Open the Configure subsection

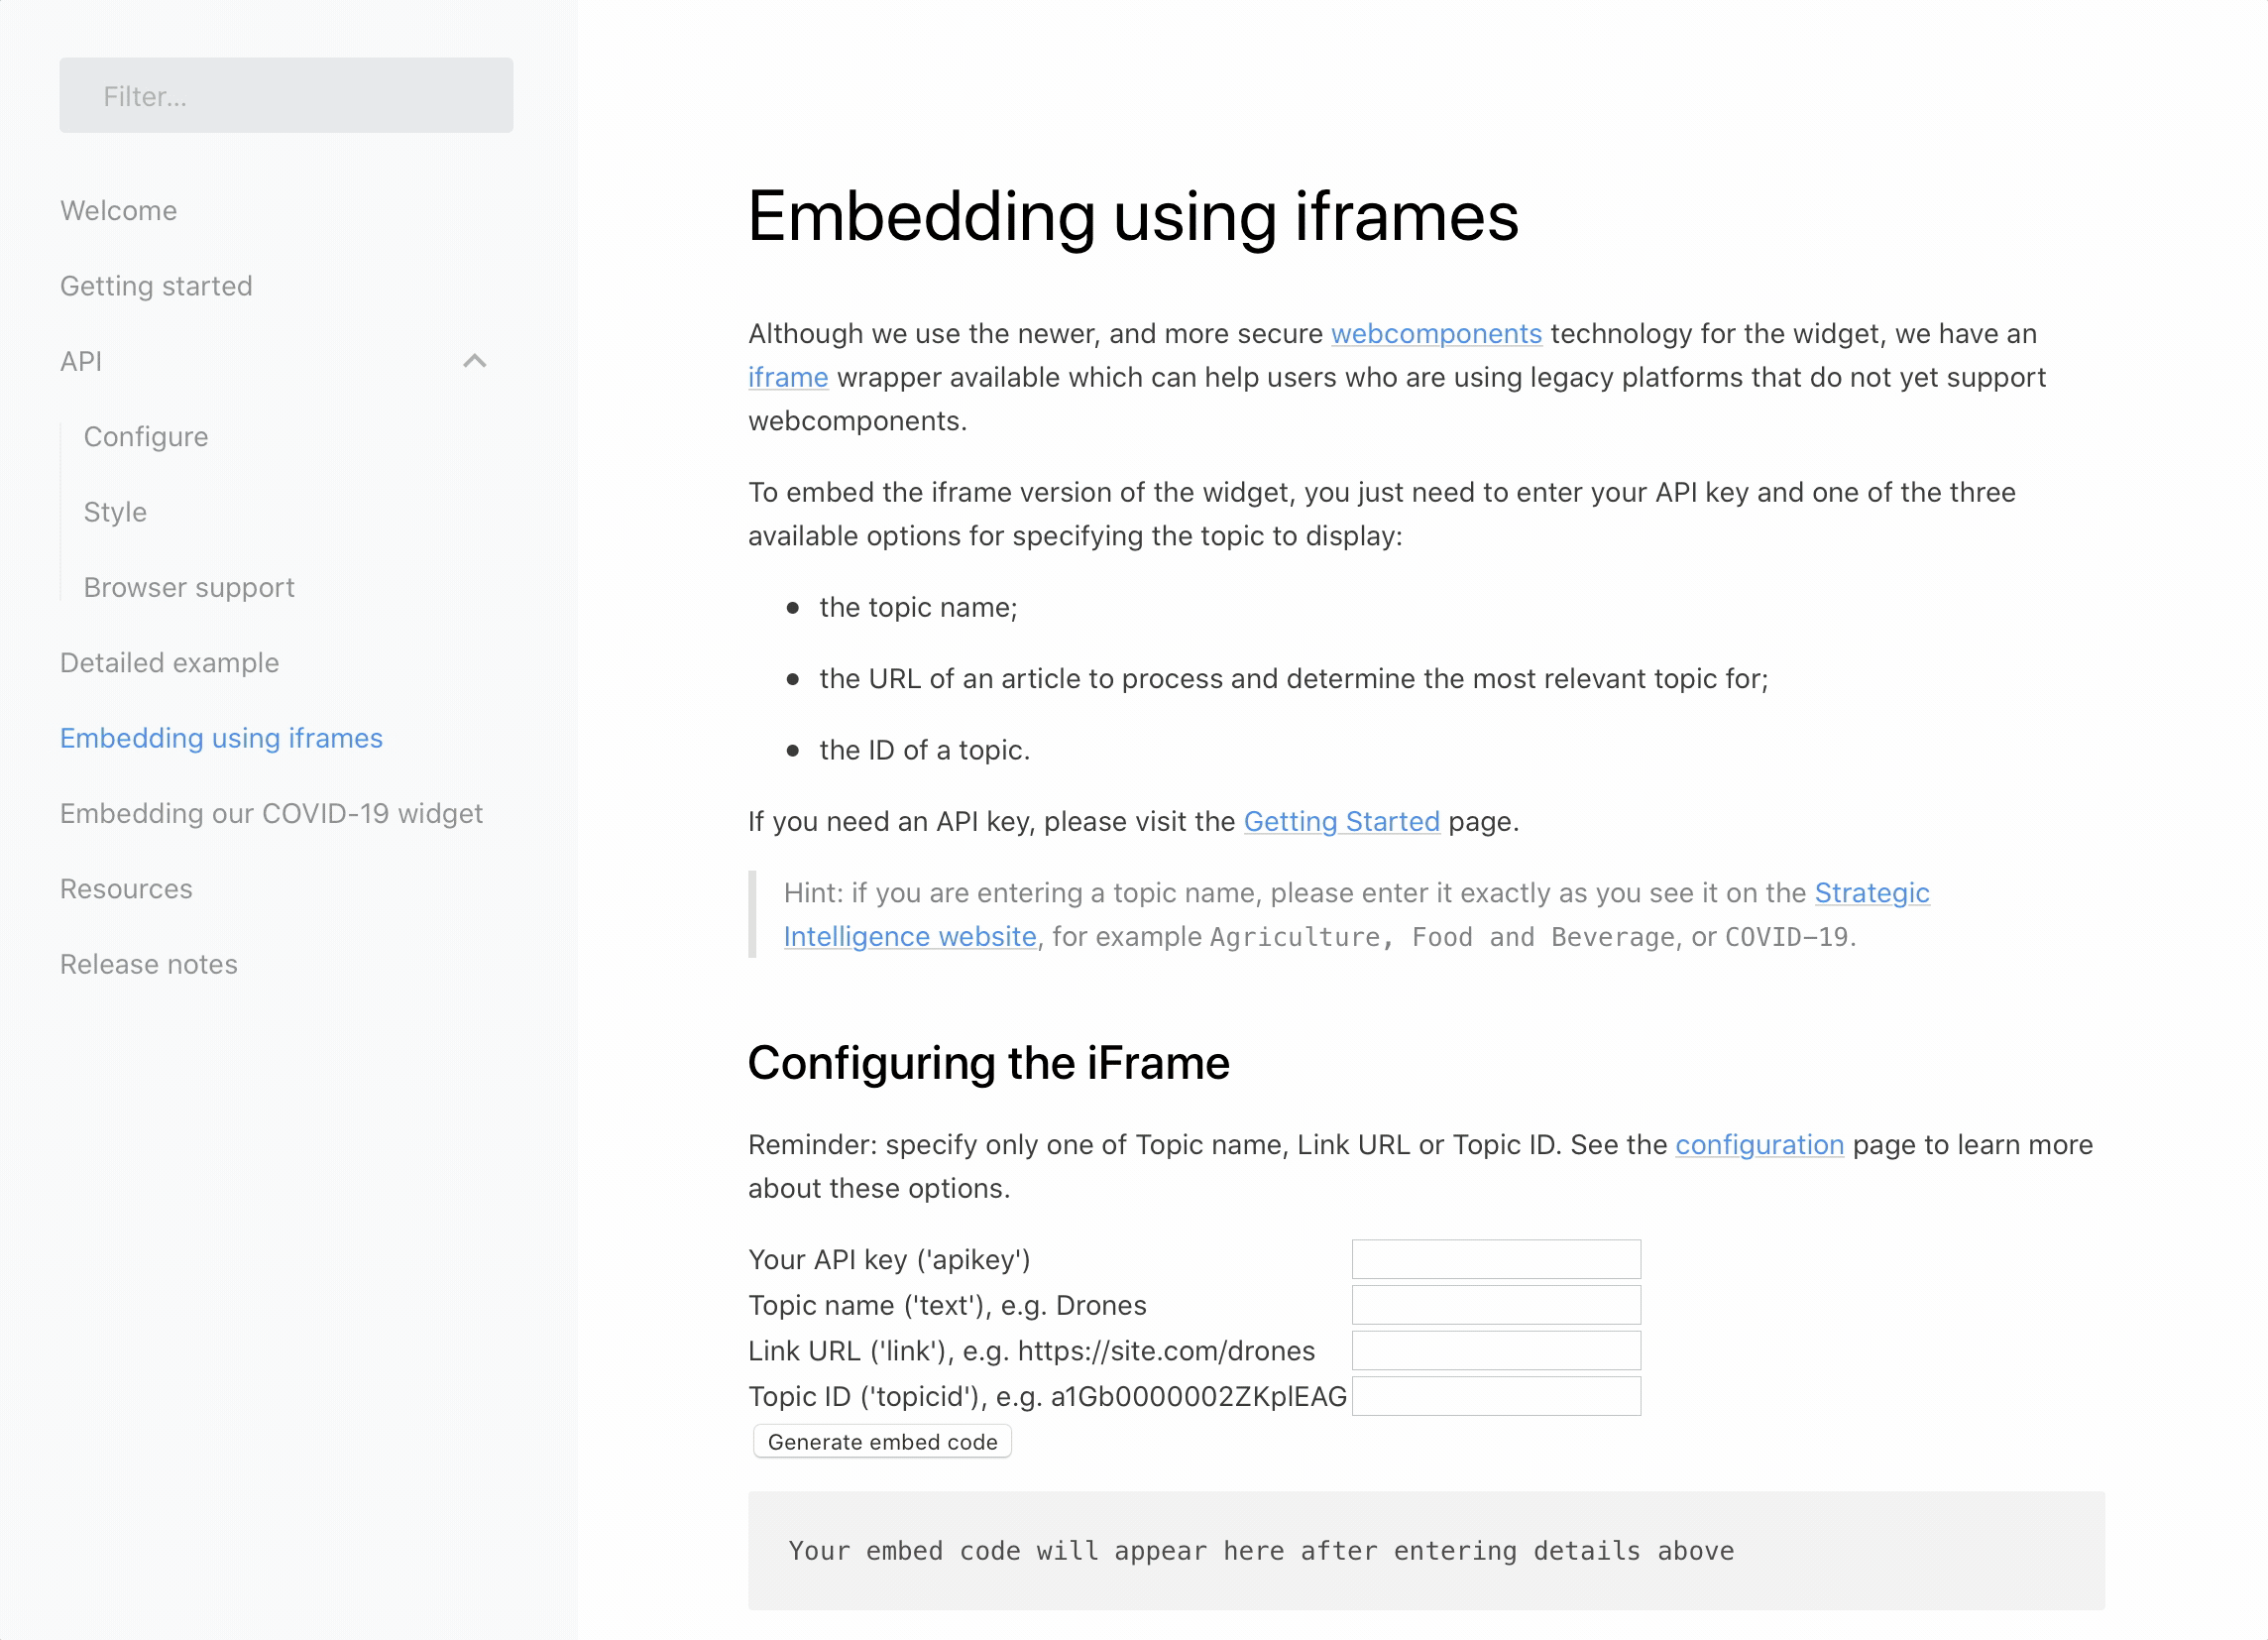[146, 437]
